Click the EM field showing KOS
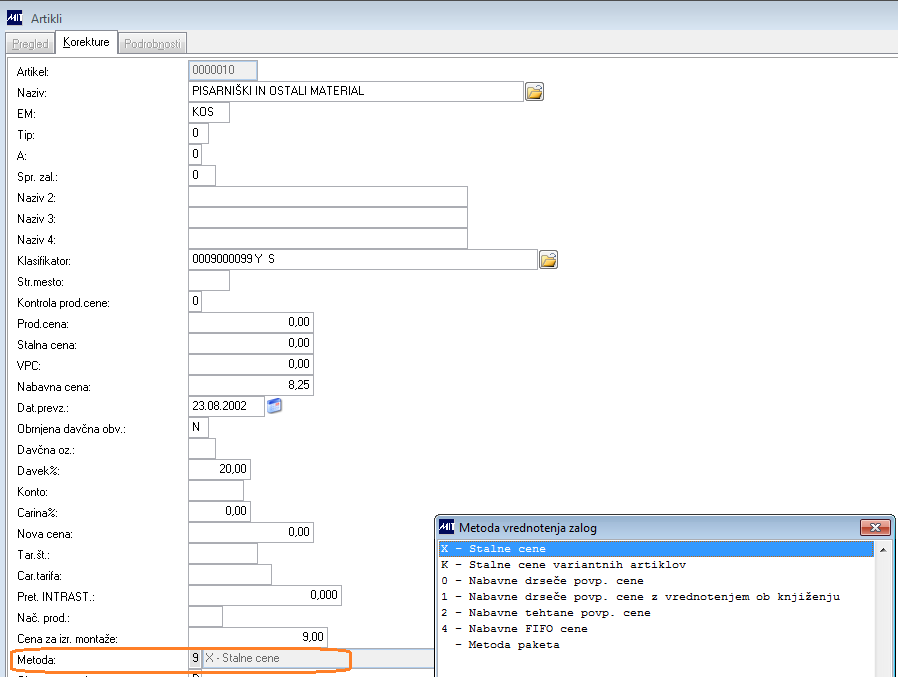Screen dimensions: 898x677 tap(209, 112)
